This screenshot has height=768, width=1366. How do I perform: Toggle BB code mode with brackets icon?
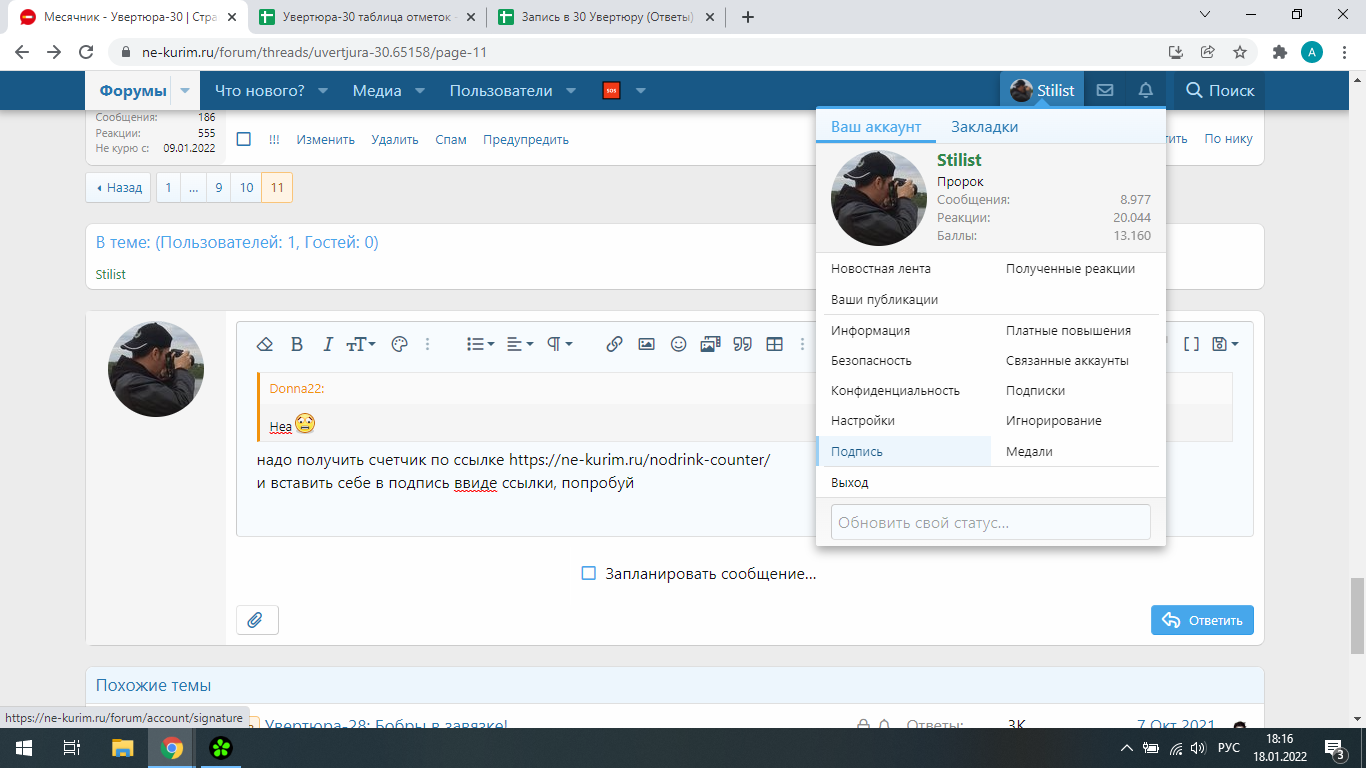1191,344
